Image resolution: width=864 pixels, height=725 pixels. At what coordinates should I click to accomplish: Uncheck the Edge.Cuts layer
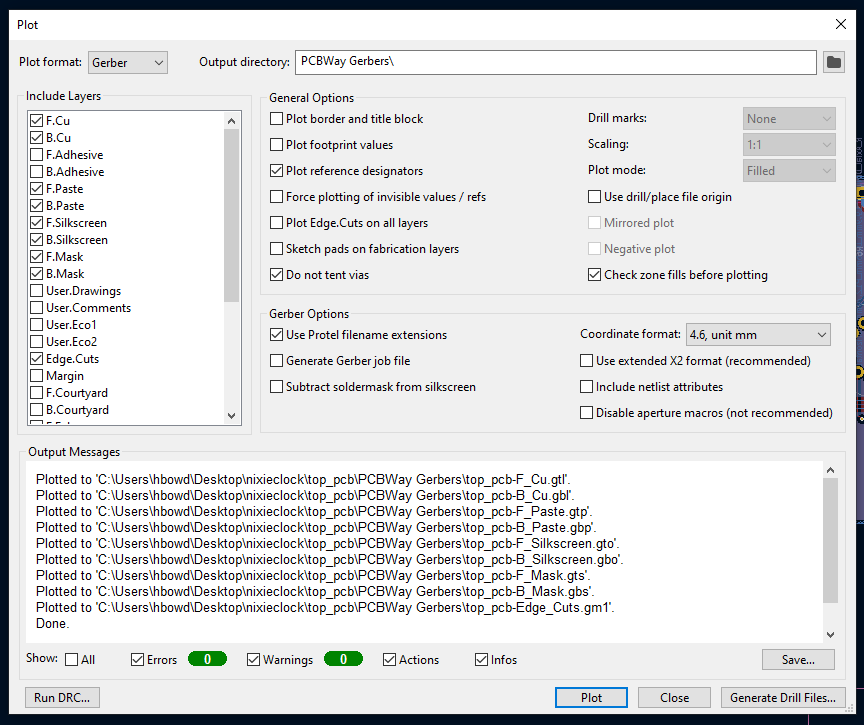pos(37,359)
